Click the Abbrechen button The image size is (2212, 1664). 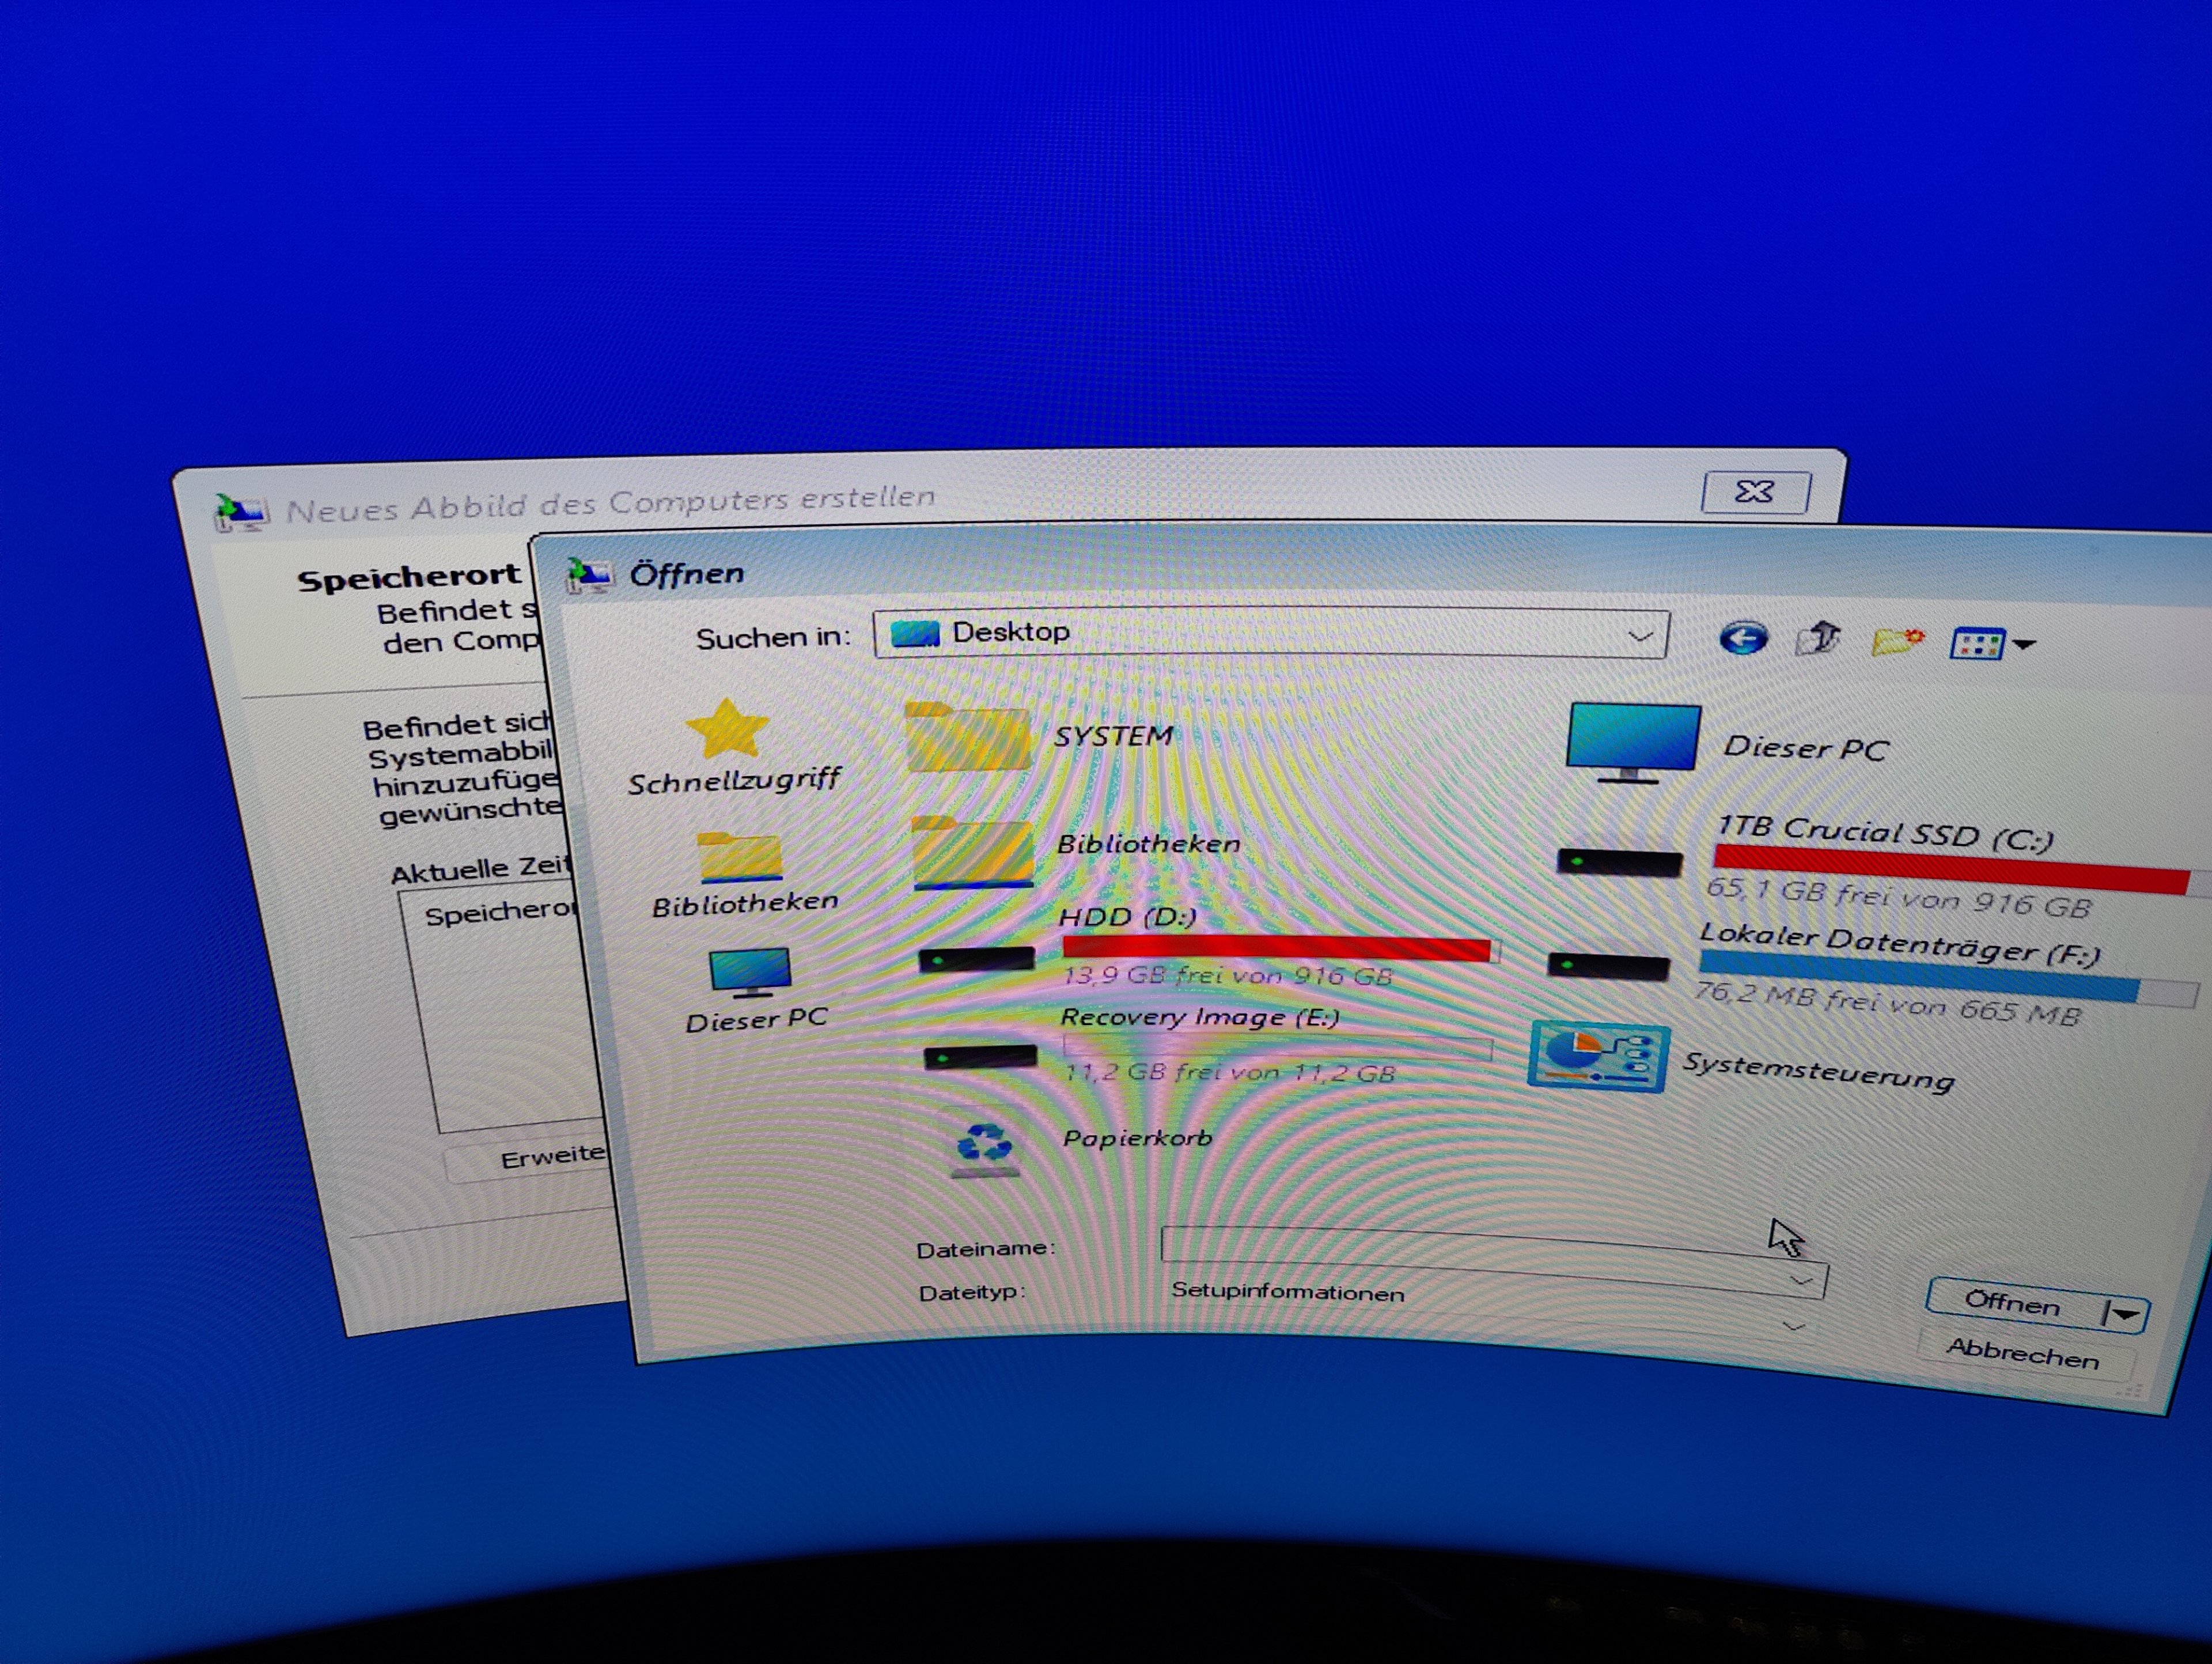coord(2022,1355)
